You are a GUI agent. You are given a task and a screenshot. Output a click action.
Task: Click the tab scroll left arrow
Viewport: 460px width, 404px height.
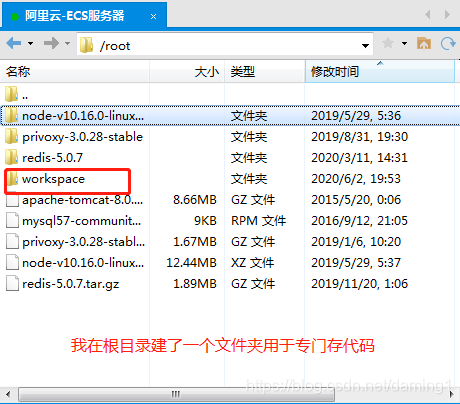[428, 15]
